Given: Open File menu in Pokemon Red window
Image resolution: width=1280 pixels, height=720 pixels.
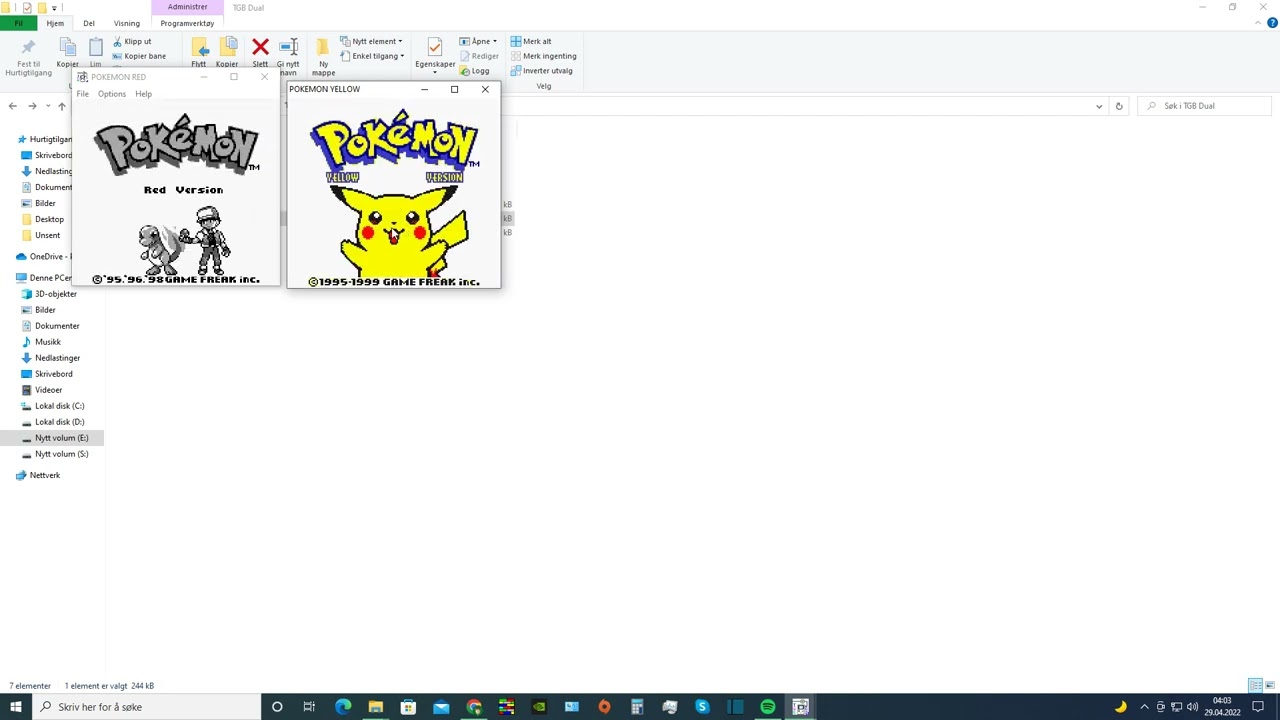Looking at the screenshot, I should click(83, 94).
